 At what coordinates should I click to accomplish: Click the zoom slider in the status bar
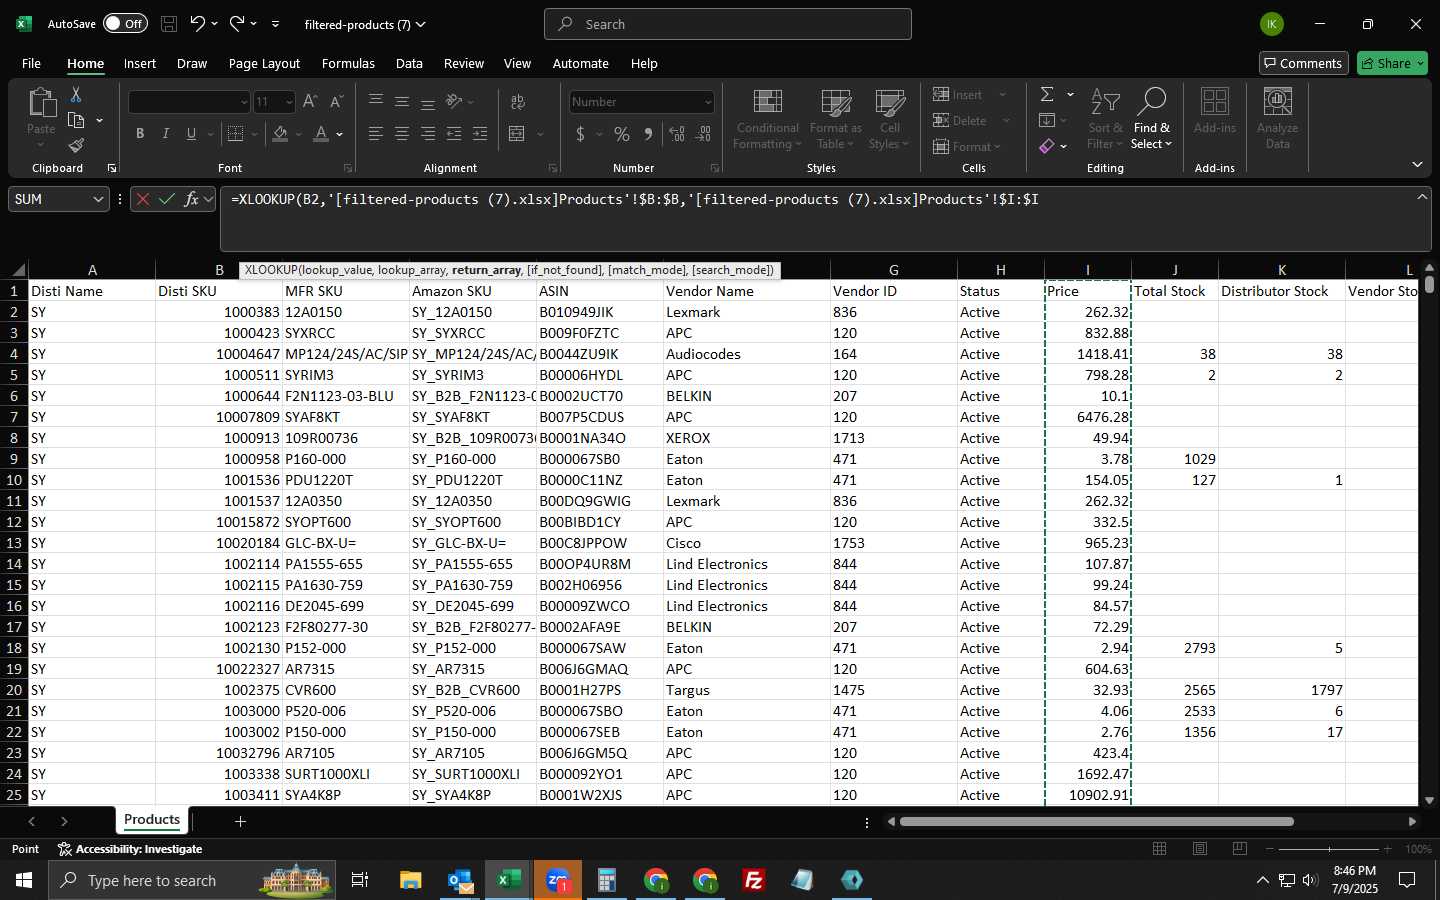coord(1329,849)
